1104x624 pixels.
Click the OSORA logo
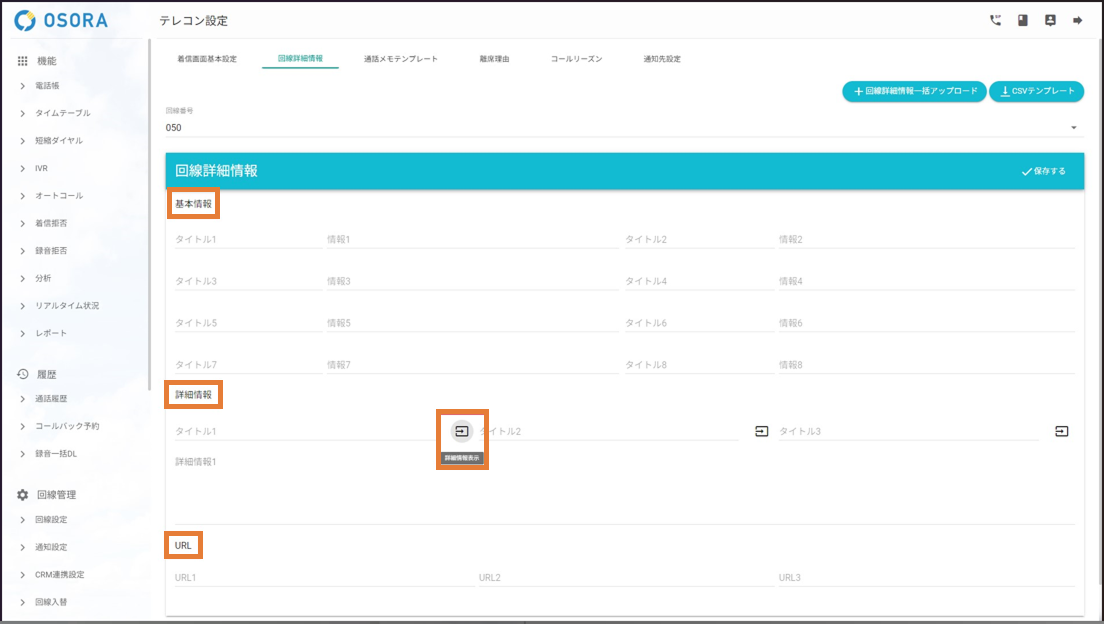tap(62, 20)
